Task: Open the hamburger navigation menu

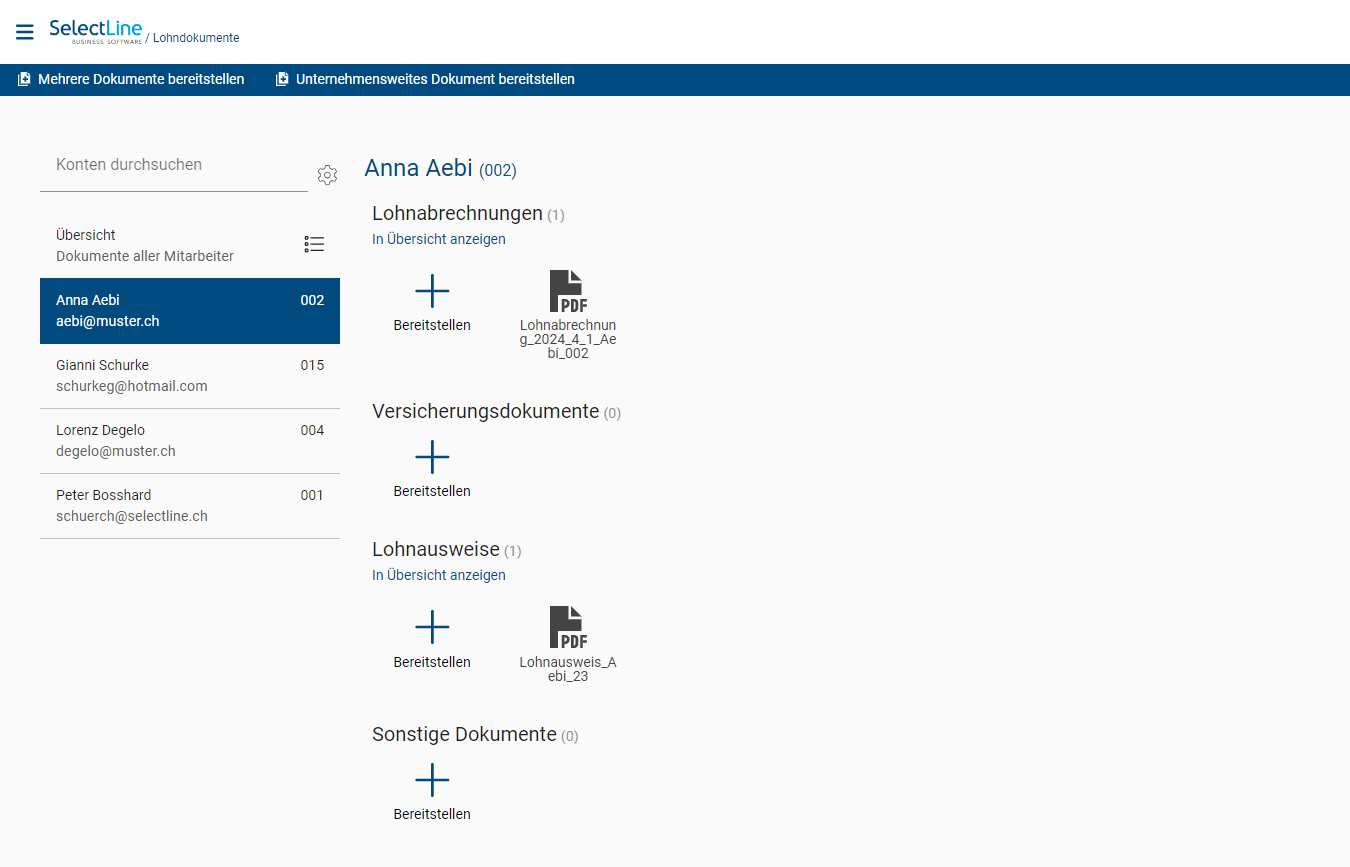Action: pos(24,31)
